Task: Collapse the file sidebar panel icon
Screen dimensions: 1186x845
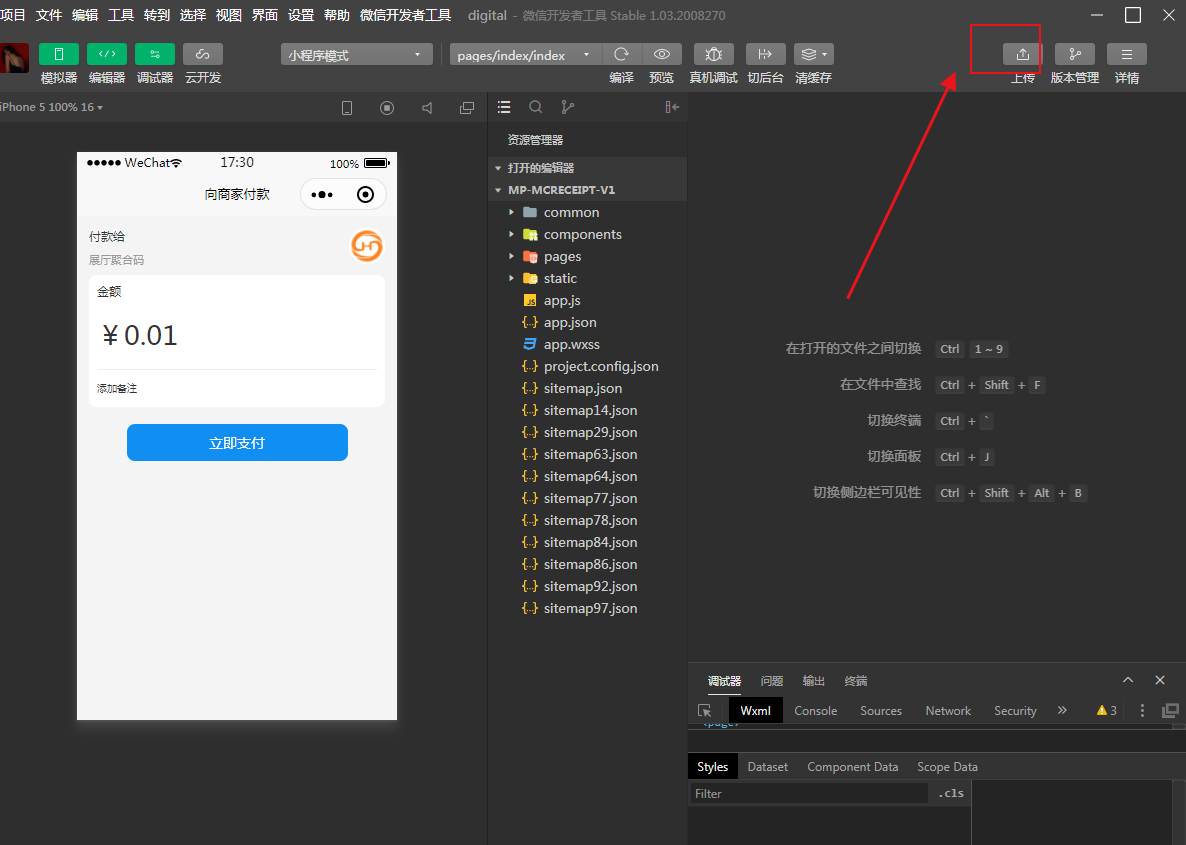Action: (672, 107)
